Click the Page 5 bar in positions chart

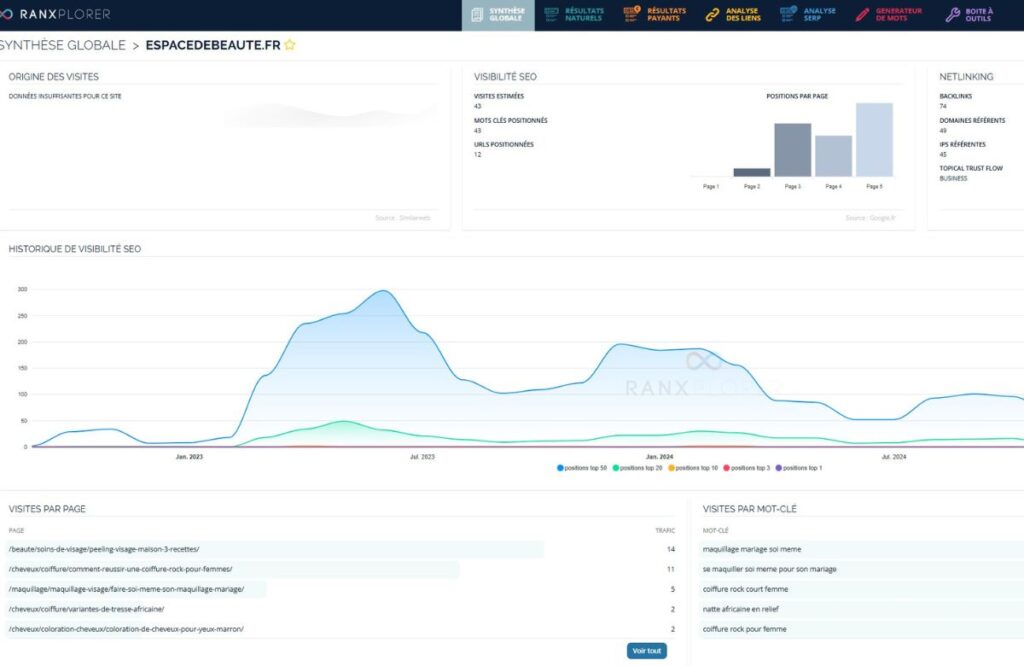tap(874, 140)
